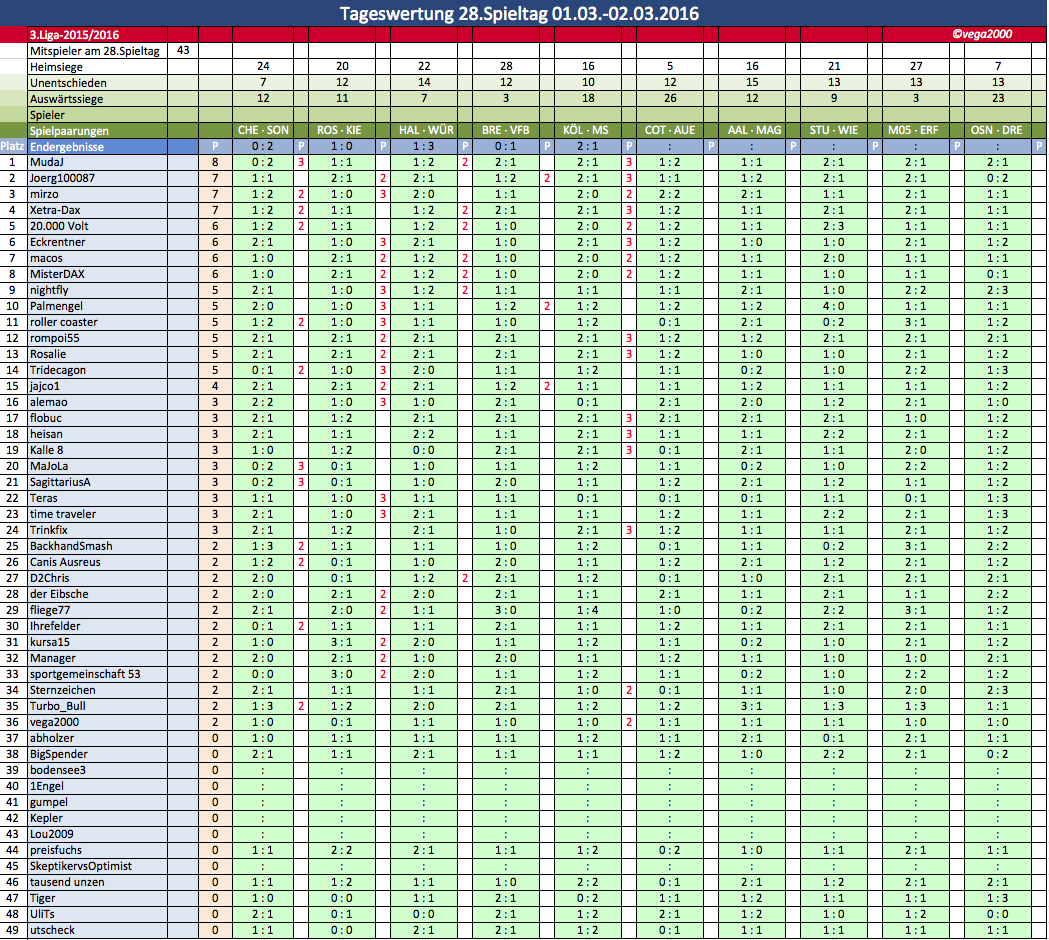The image size is (1049, 940).
Task: Select the BRE · VFB match header
Action: click(x=506, y=130)
